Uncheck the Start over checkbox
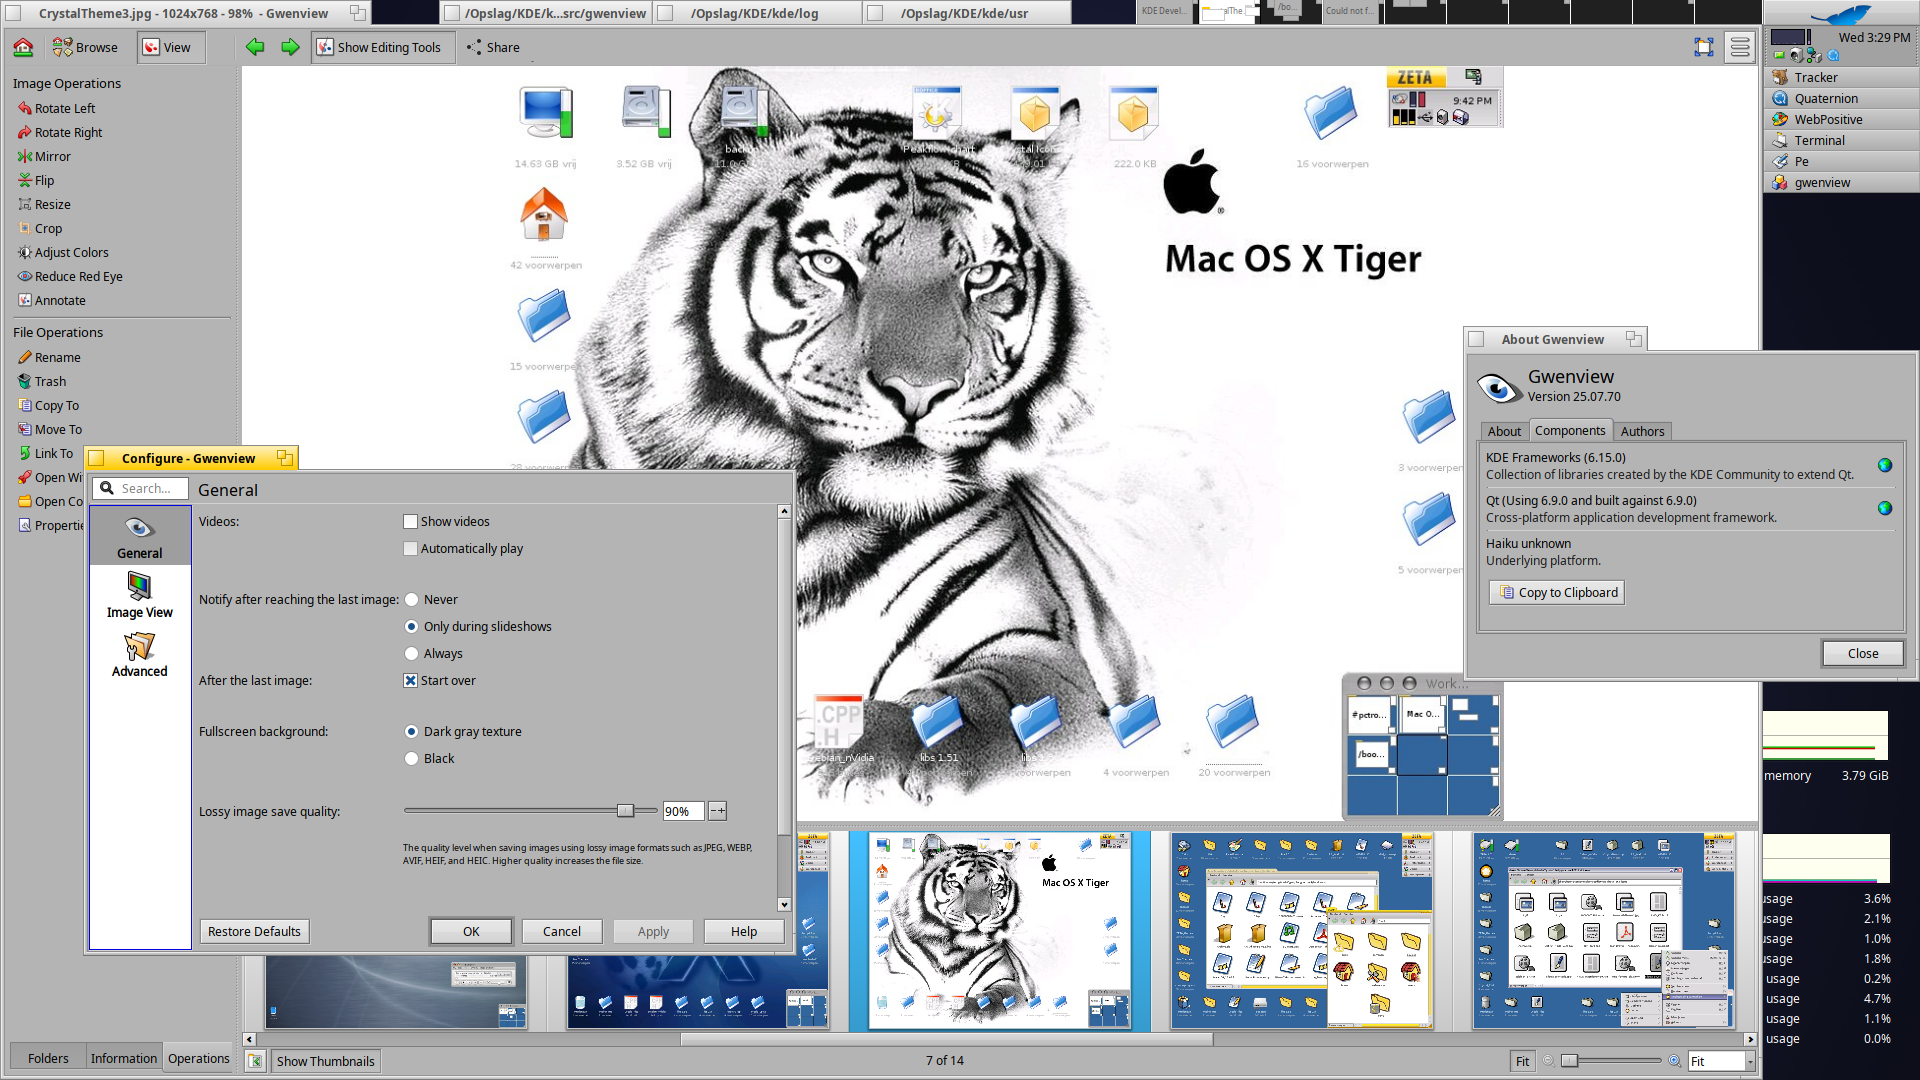The image size is (1920, 1080). click(410, 681)
